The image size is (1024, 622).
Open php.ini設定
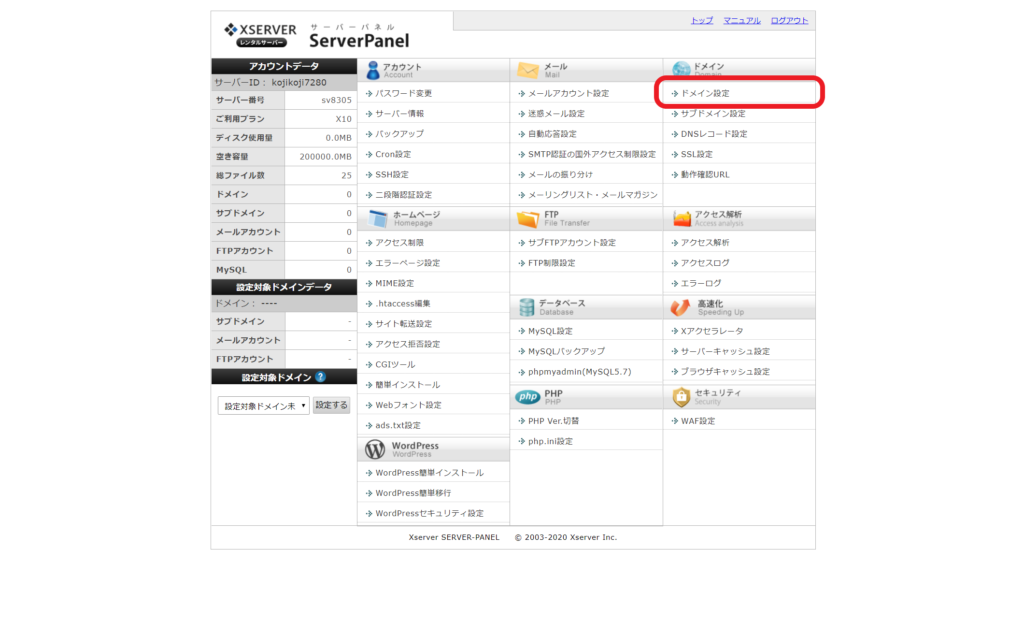coord(551,442)
